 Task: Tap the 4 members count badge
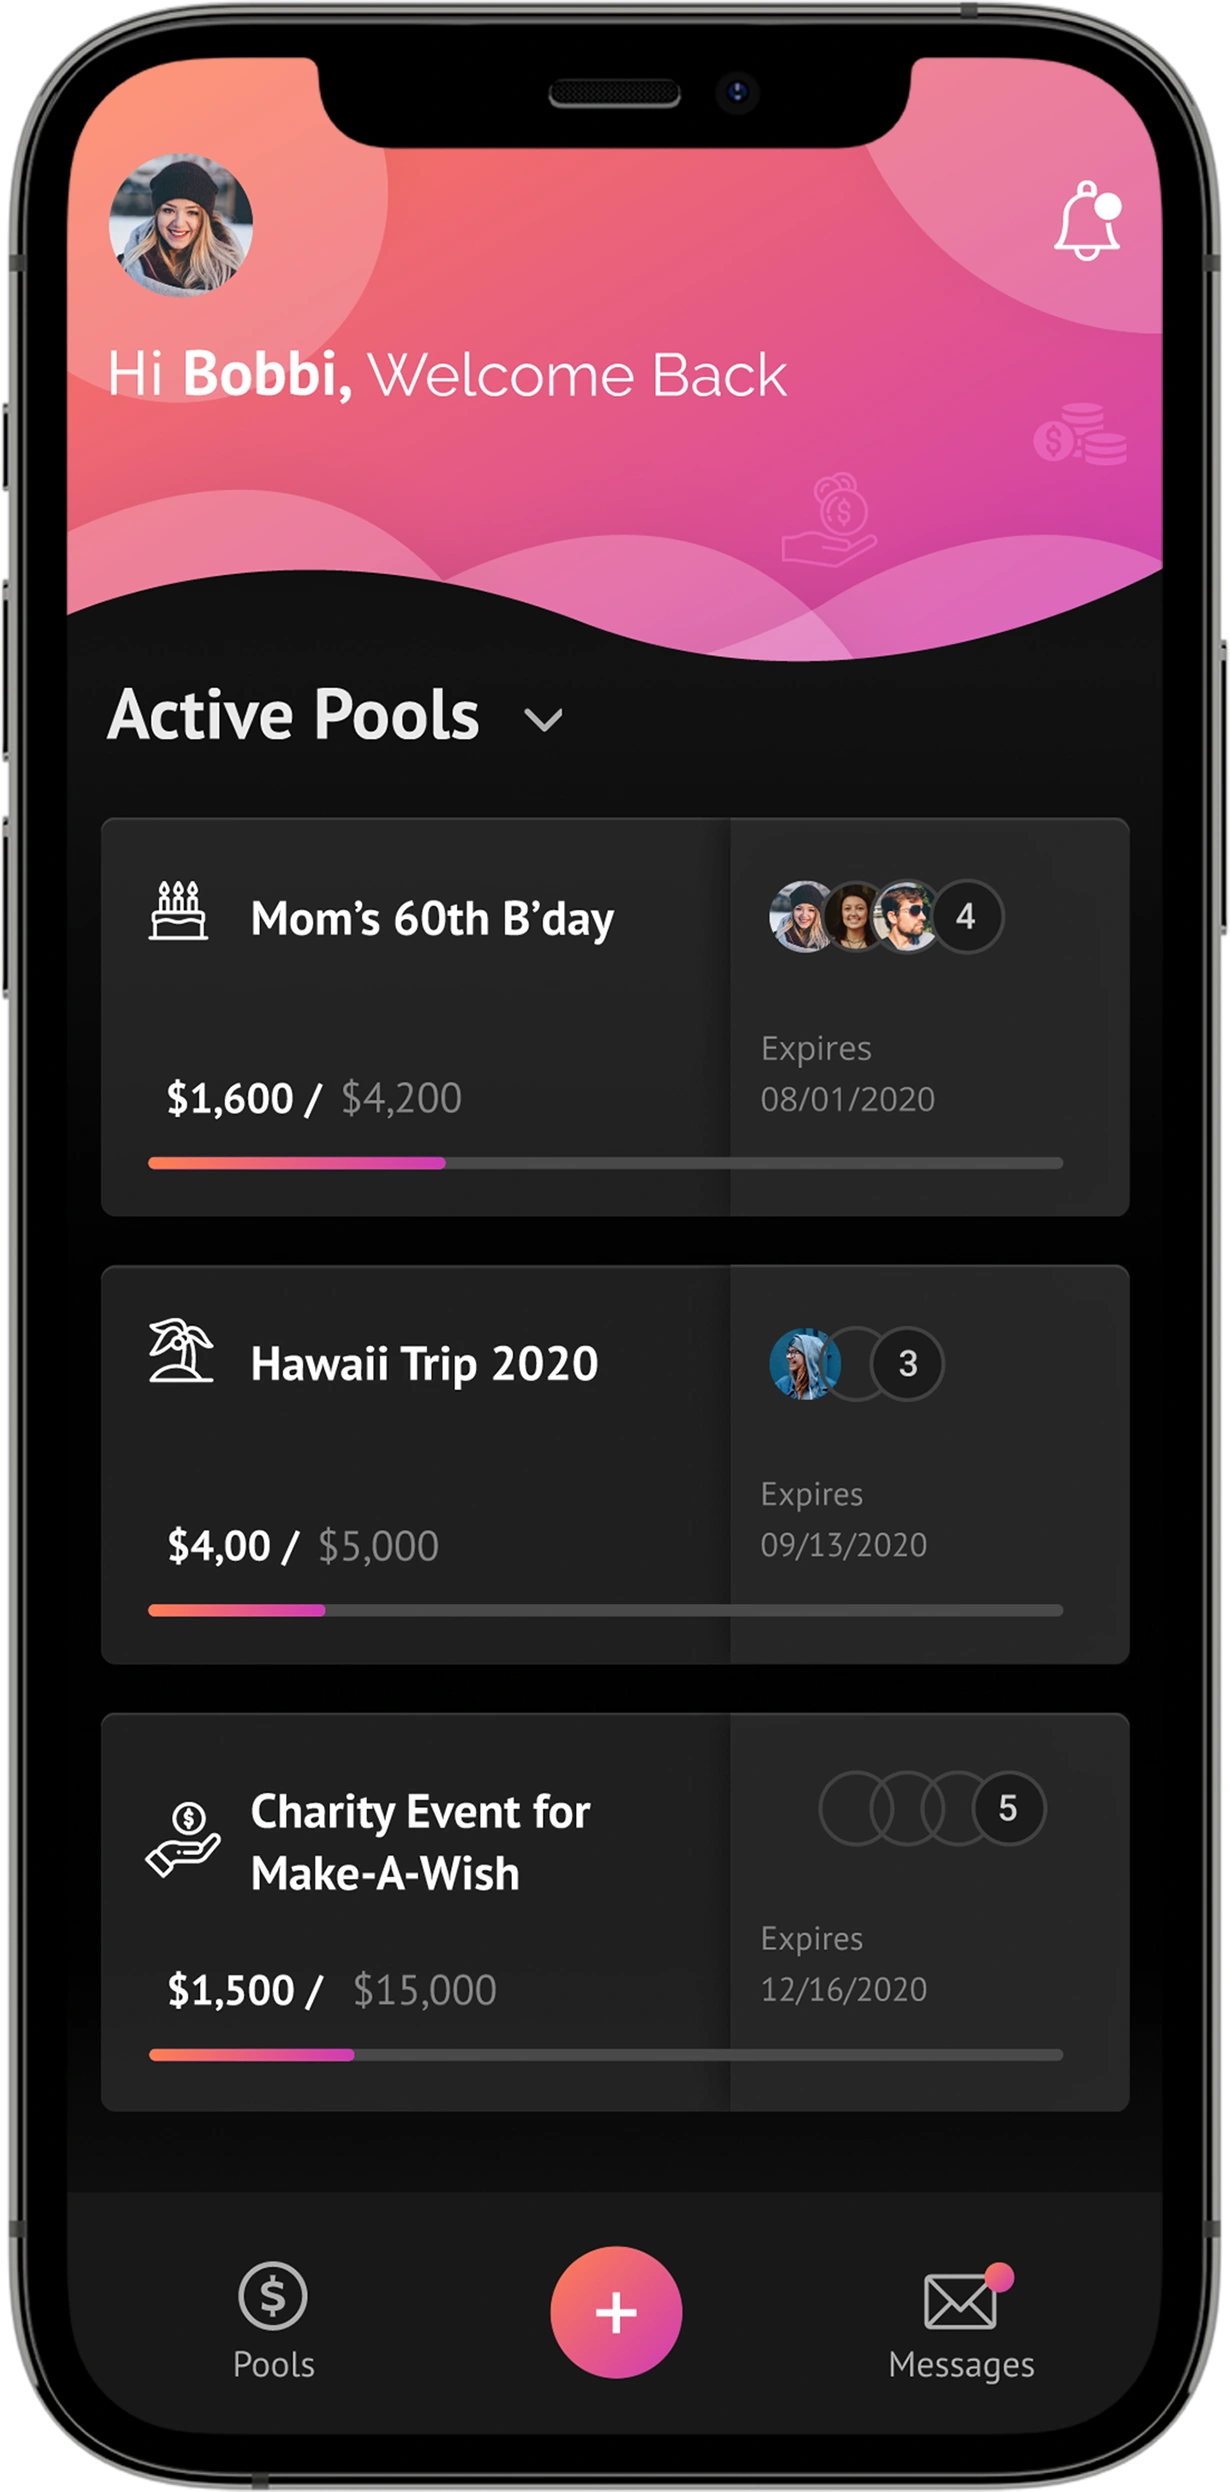966,916
